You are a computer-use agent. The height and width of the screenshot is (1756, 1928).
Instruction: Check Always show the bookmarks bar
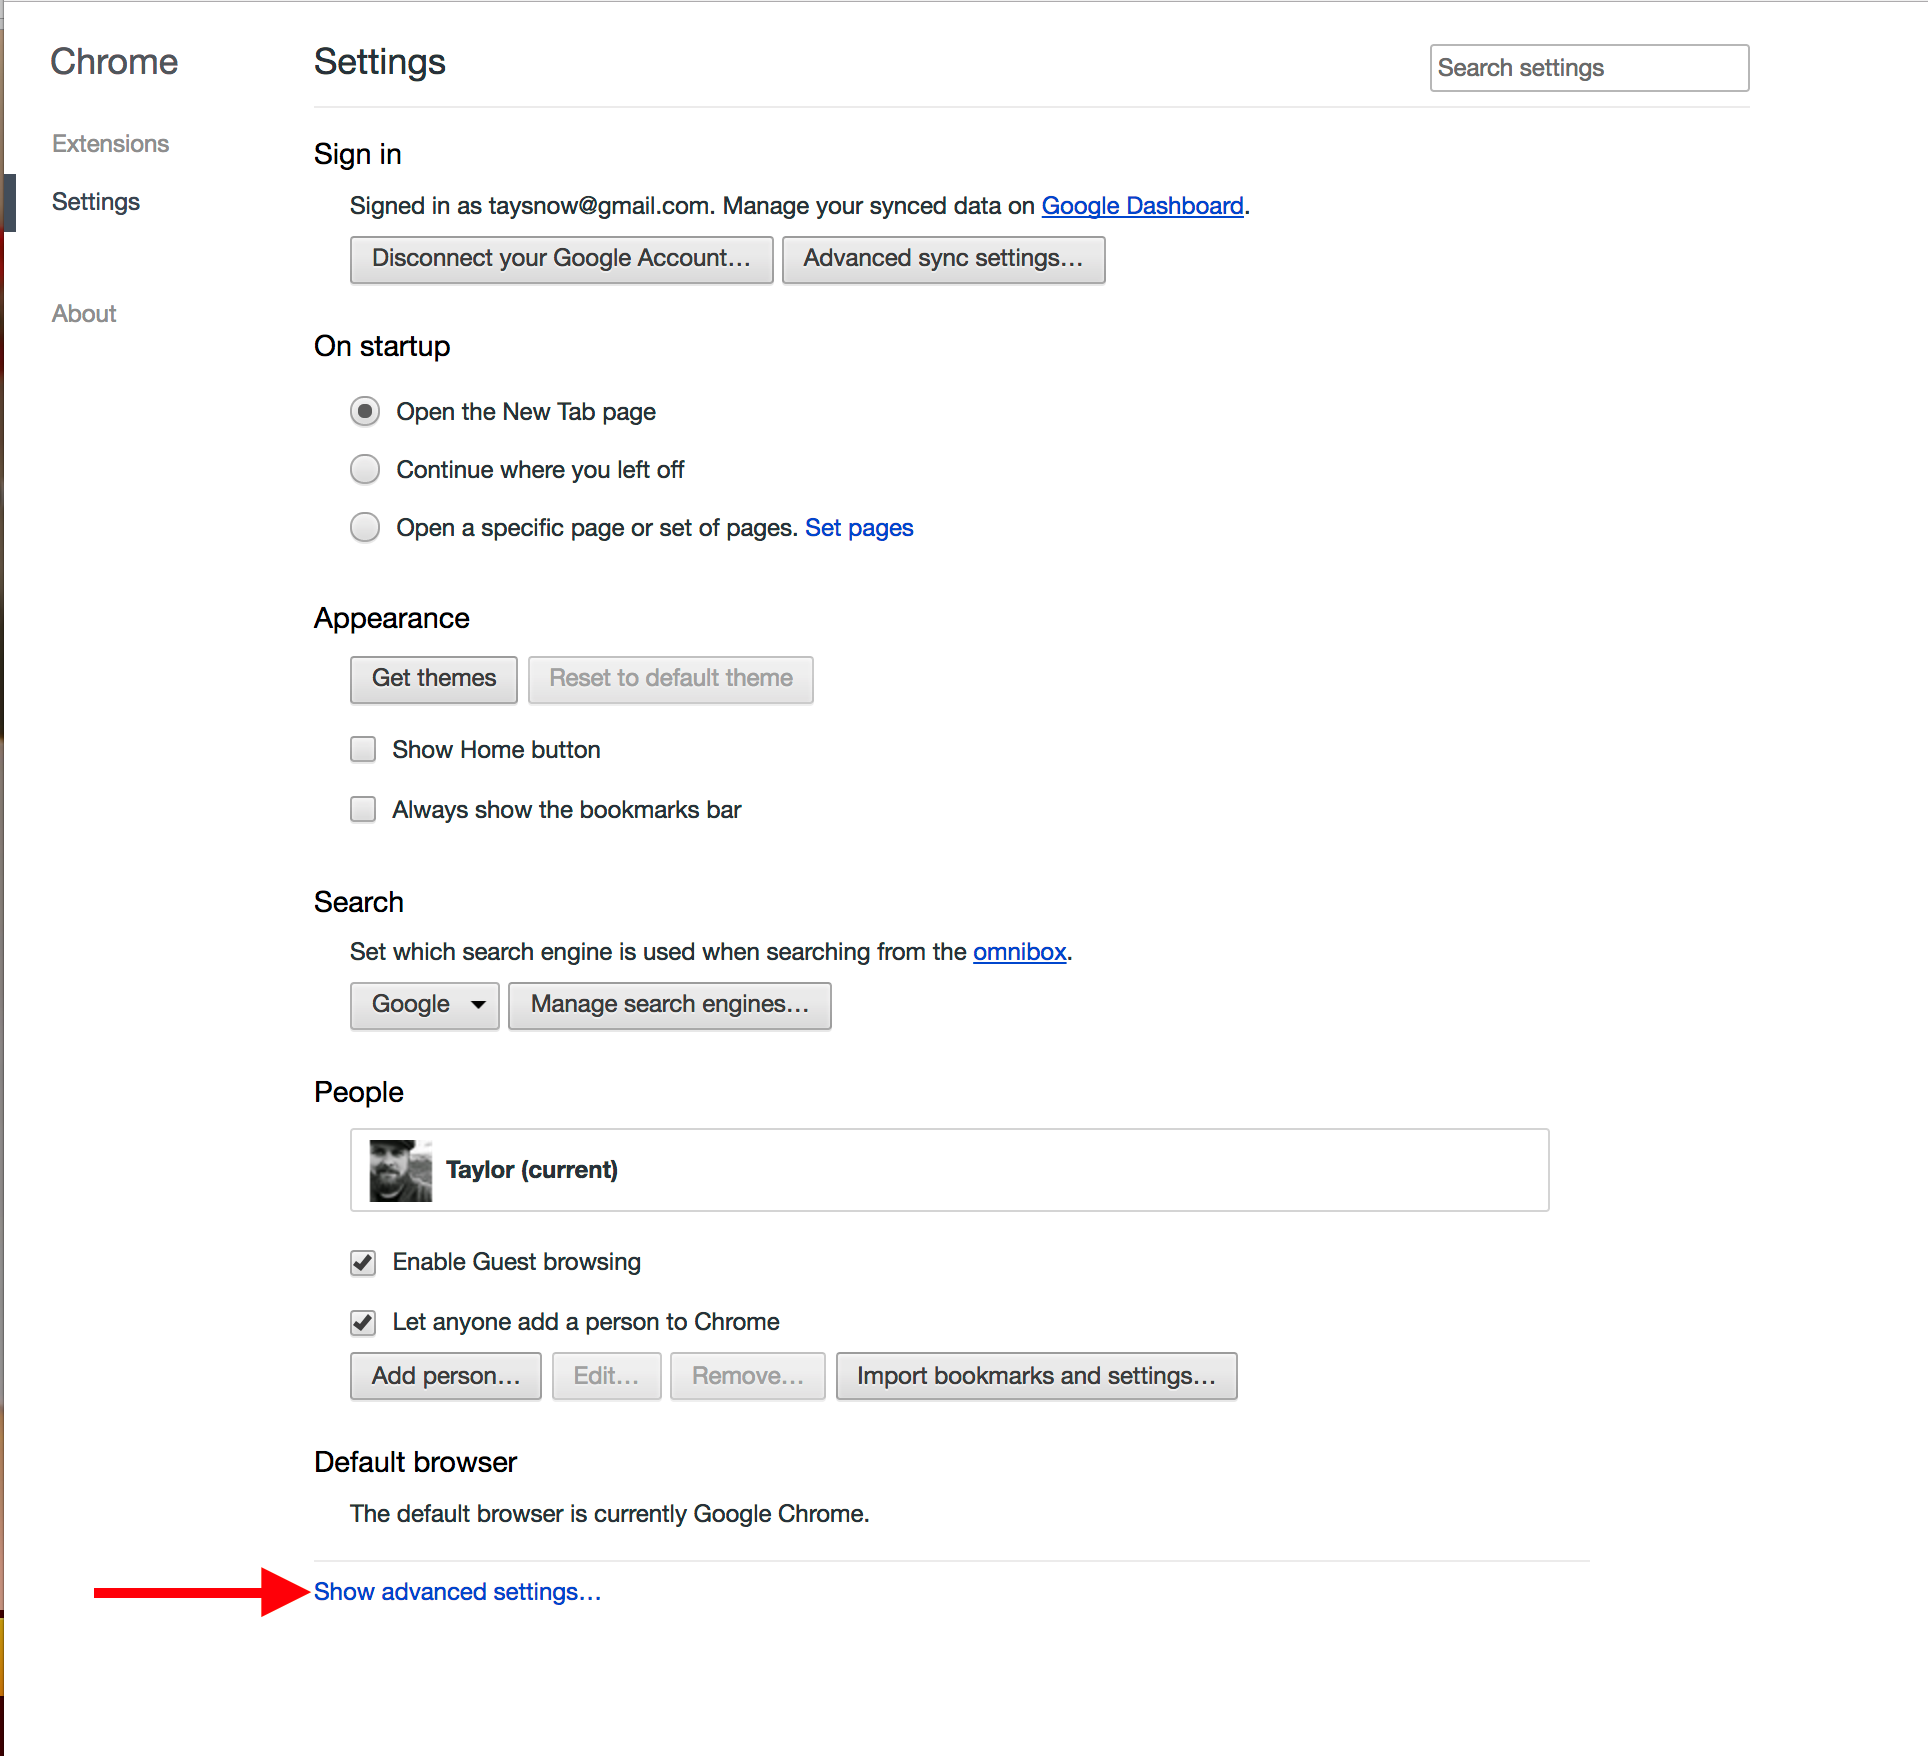[363, 810]
